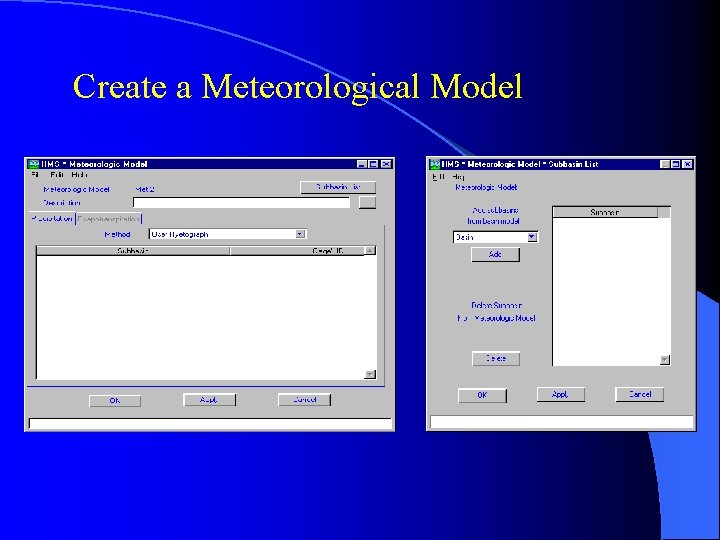Click Apply in Meteorologic Model window
This screenshot has height=540, width=720.
pyautogui.click(x=209, y=400)
